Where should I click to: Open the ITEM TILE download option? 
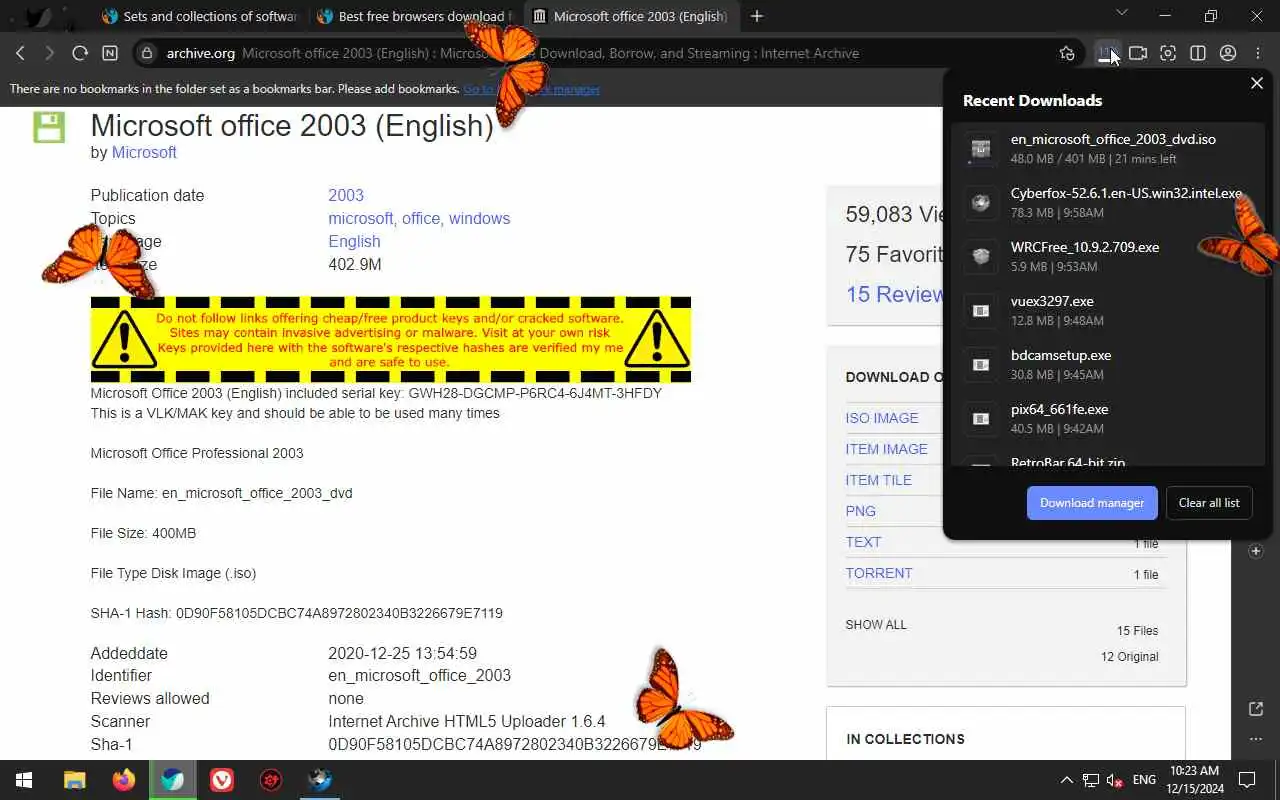coord(879,480)
